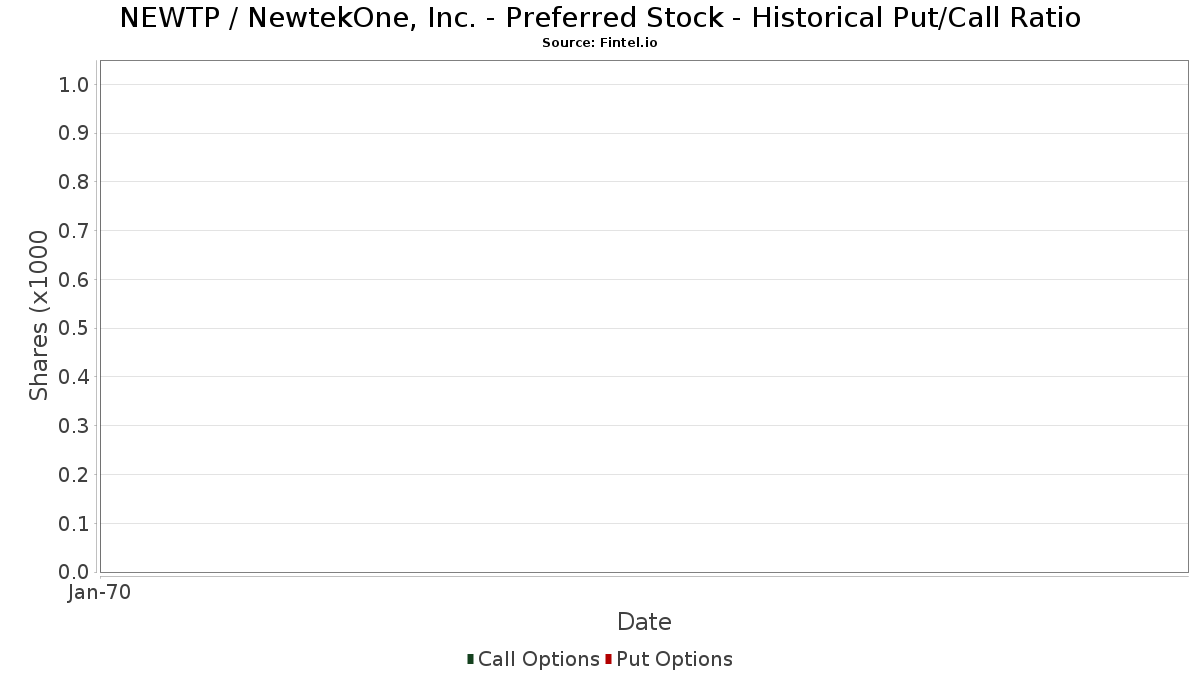Click the 0.0 y-axis tick label
The width and height of the screenshot is (1200, 675).
pos(75,572)
